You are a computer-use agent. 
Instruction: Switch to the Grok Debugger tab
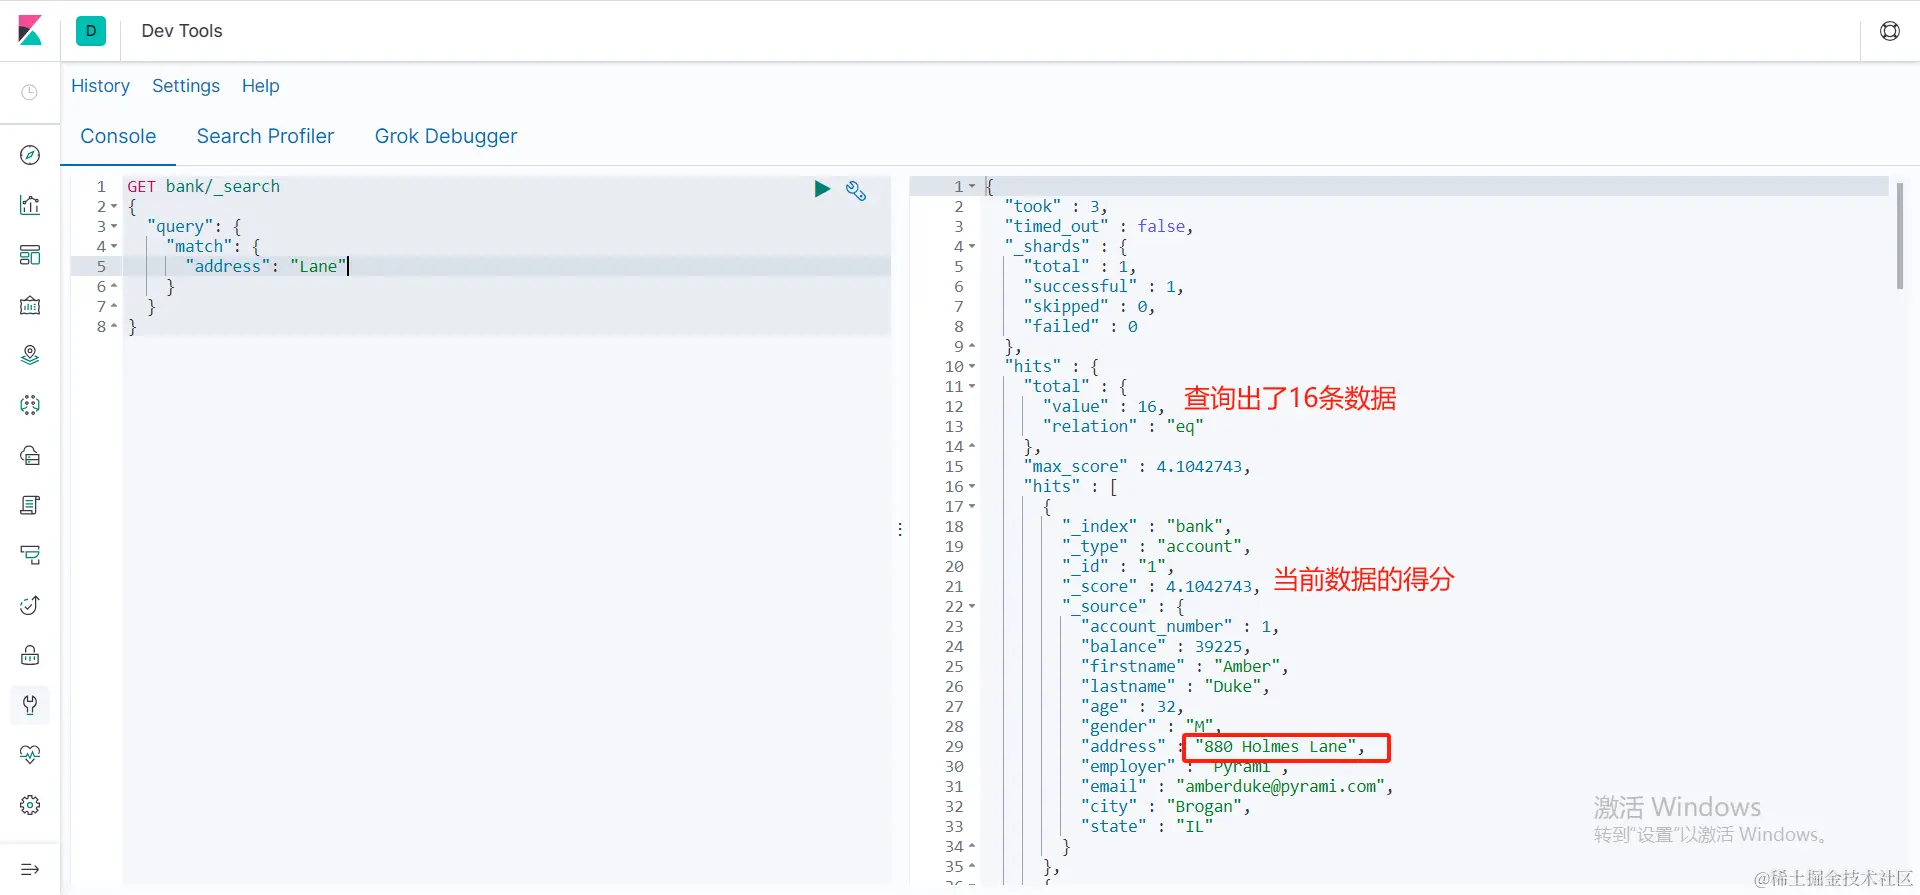(446, 136)
